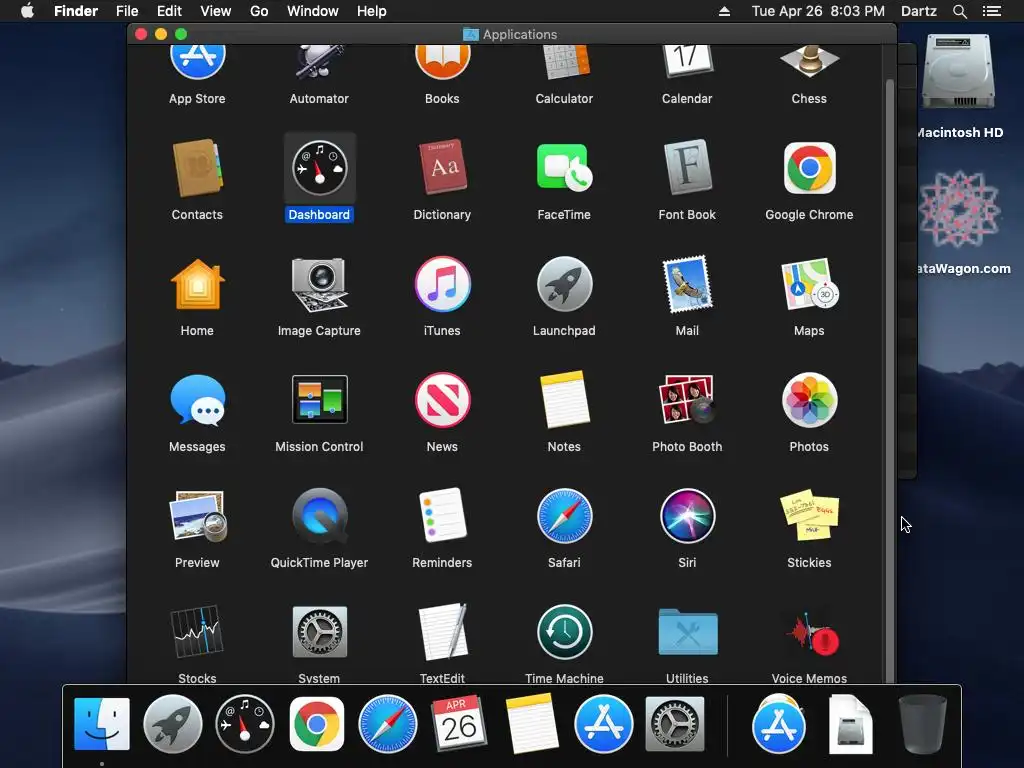Open Spotlight search in menu bar
Screen dimensions: 1024x768
[959, 11]
